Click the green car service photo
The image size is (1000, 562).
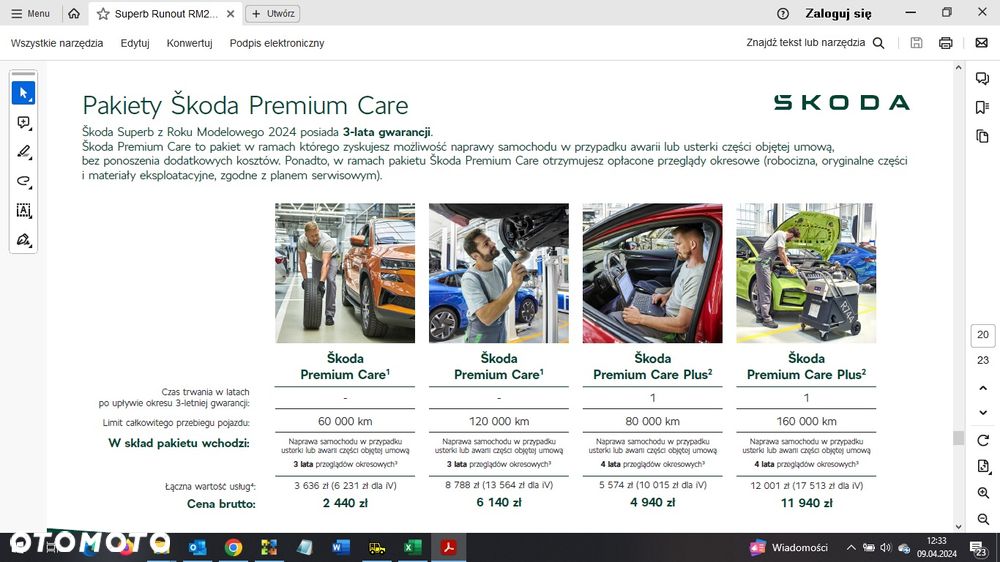coord(806,273)
